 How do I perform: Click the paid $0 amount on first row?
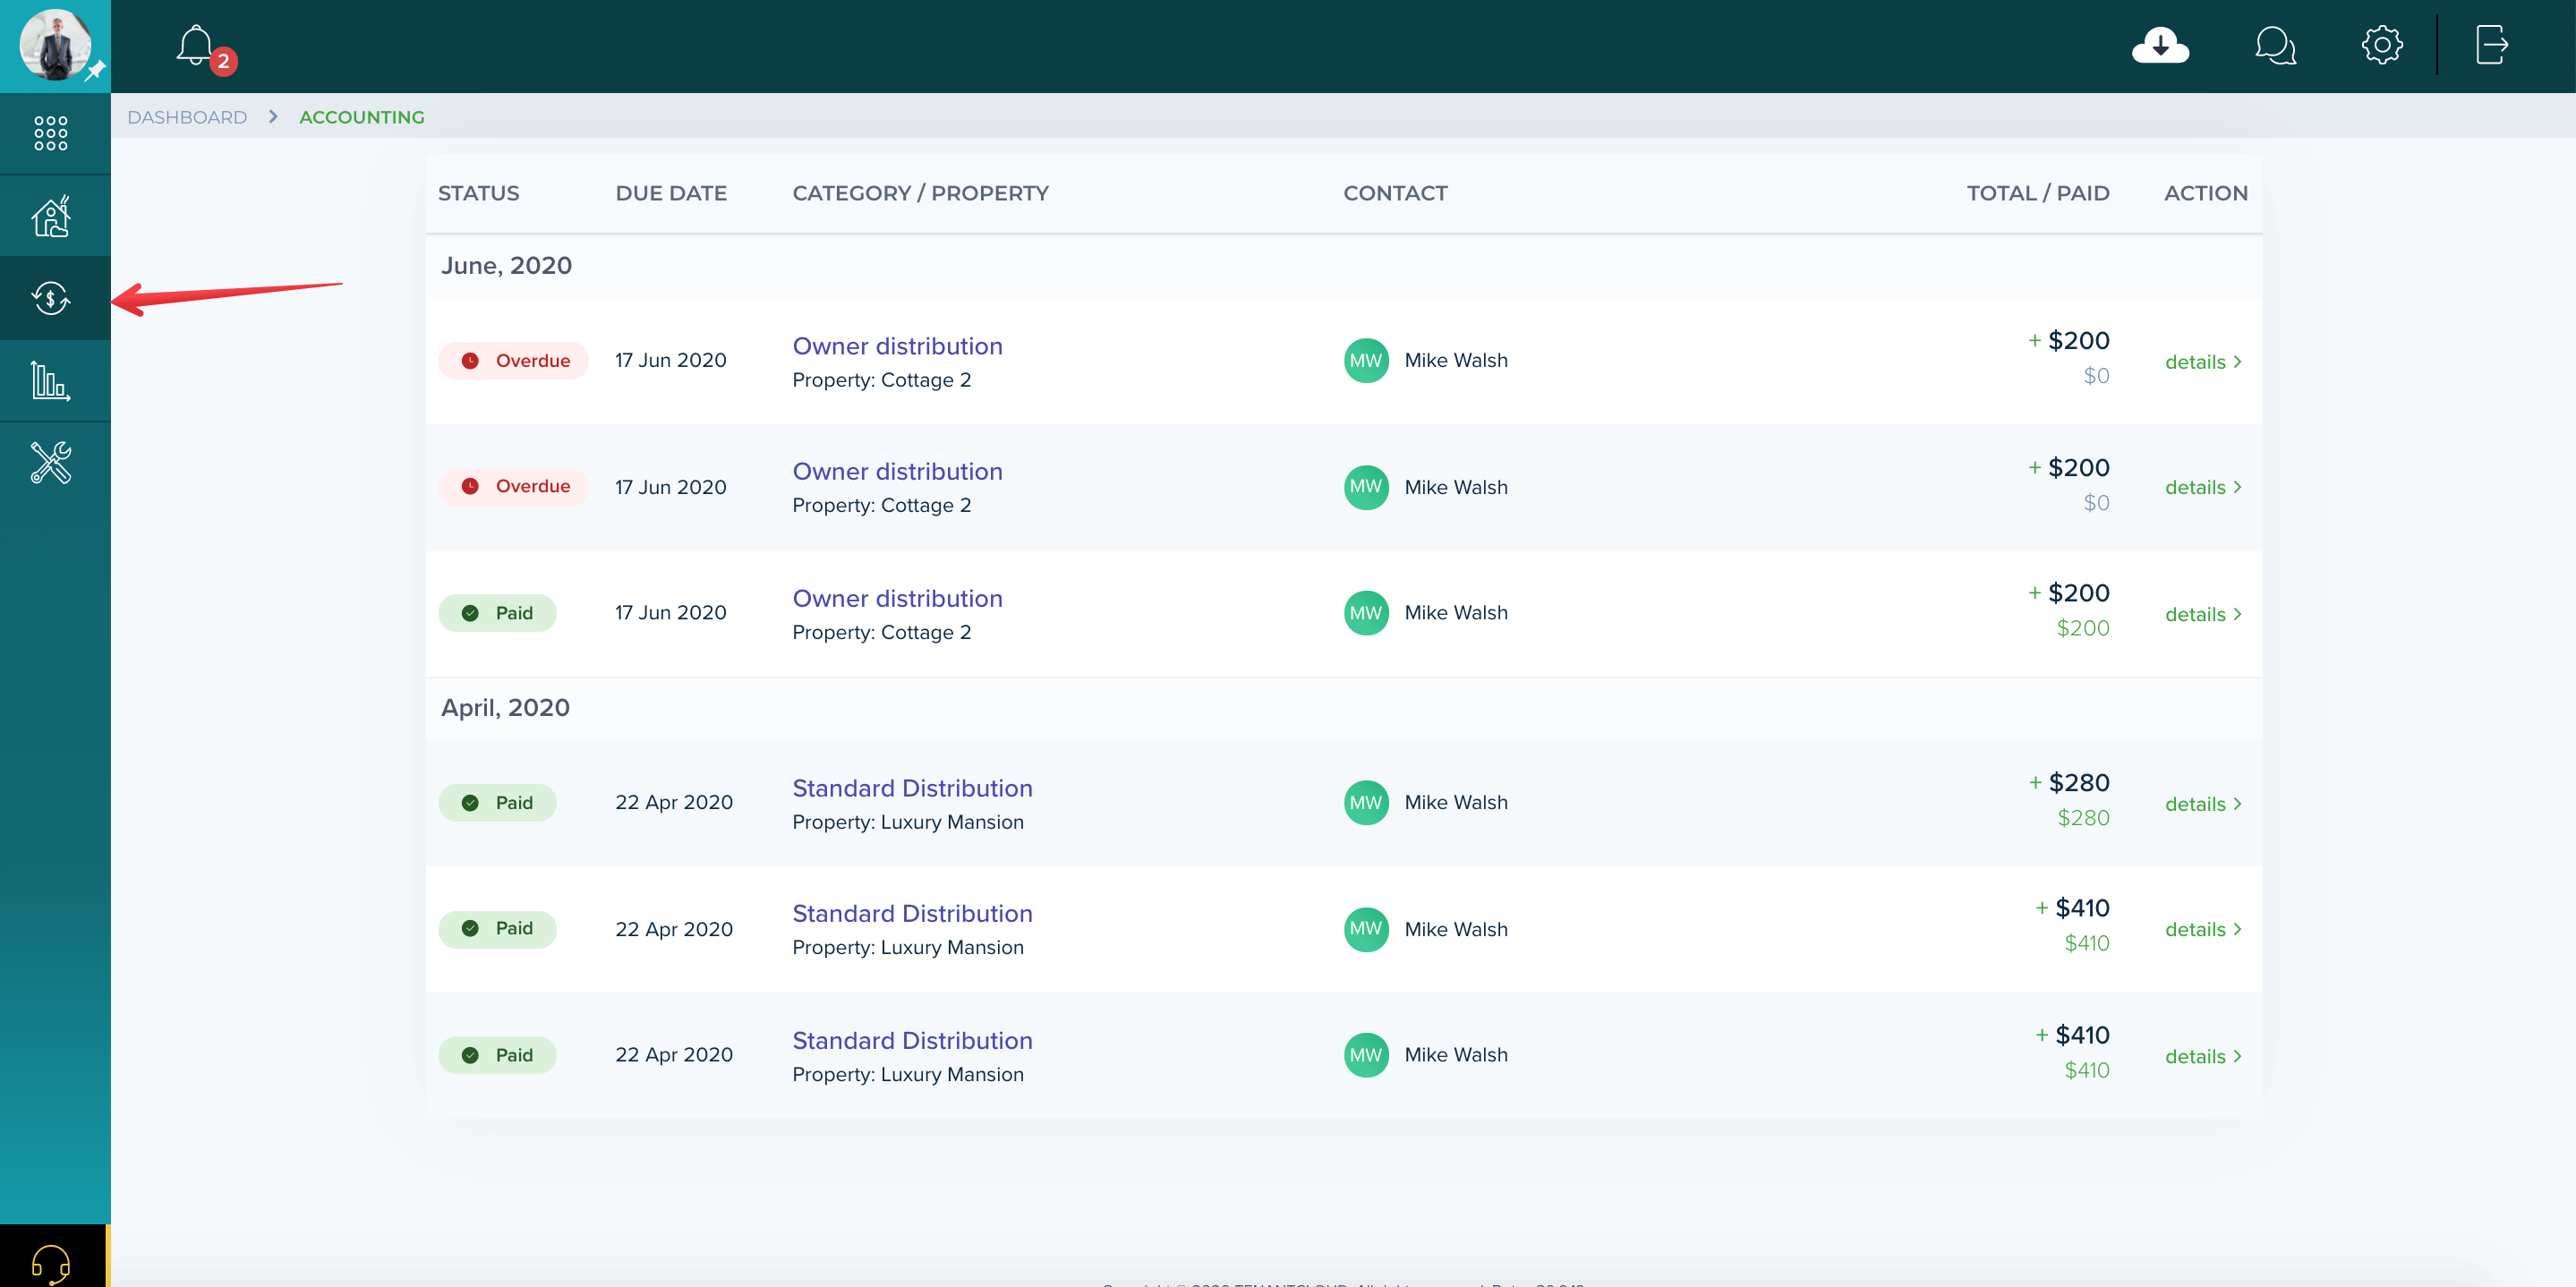[x=2096, y=376]
